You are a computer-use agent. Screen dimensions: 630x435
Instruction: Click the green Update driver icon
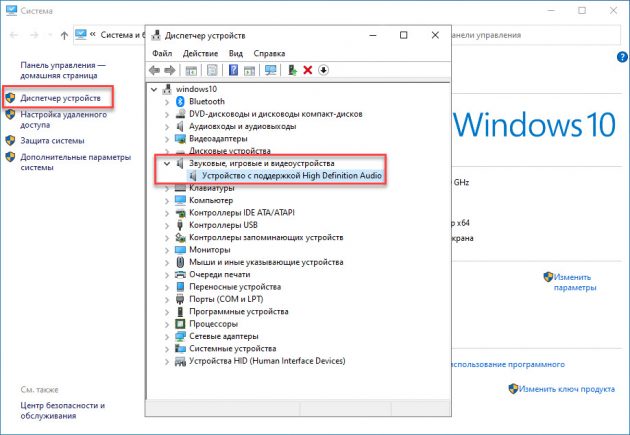pyautogui.click(x=292, y=70)
